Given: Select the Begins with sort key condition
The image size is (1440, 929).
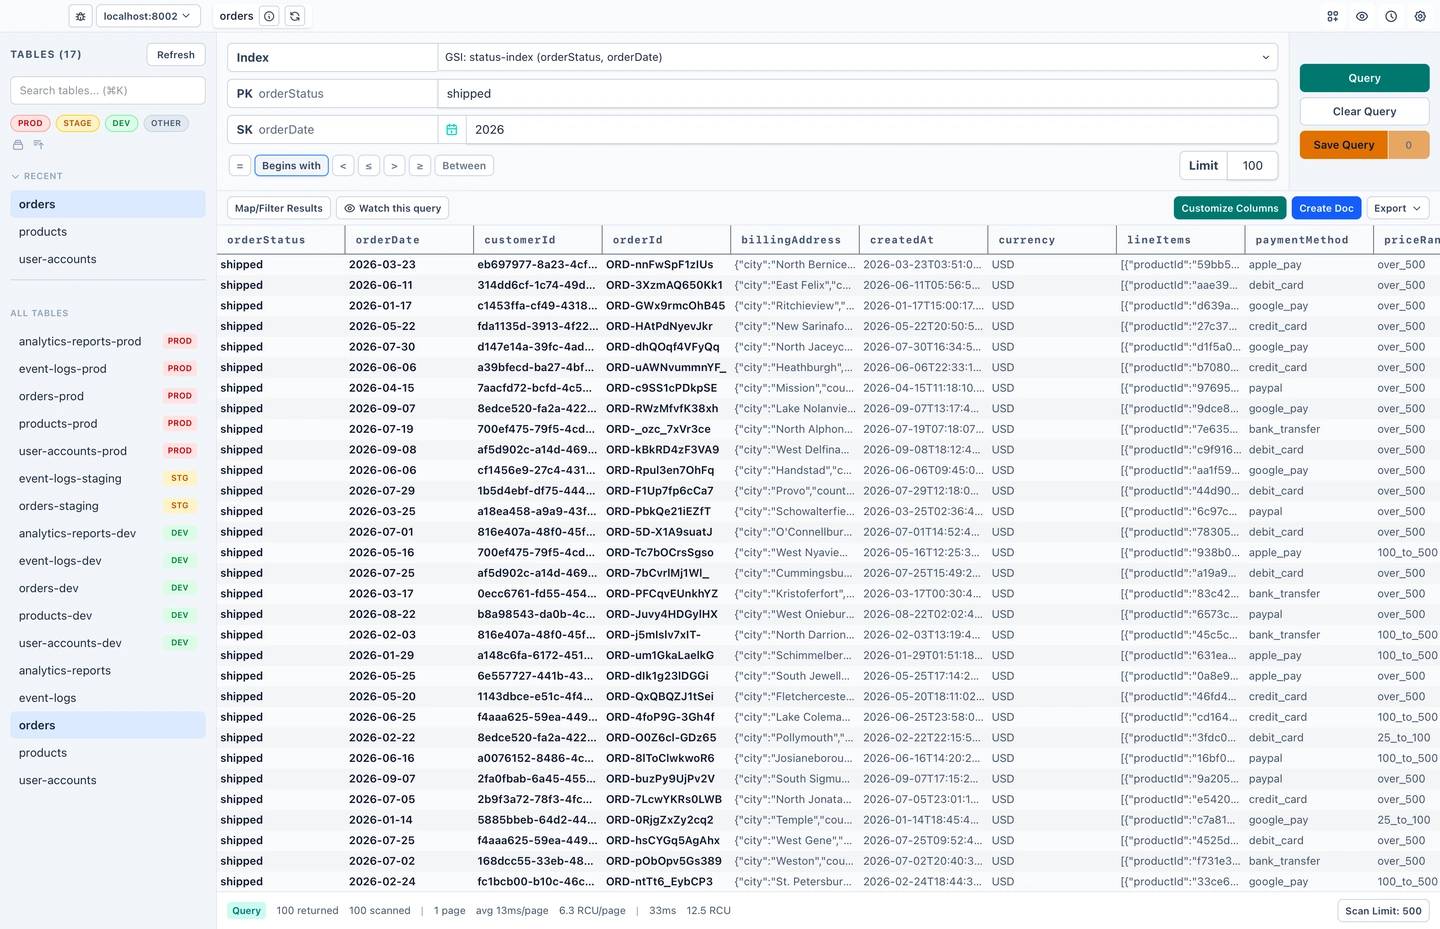Looking at the screenshot, I should 291,166.
